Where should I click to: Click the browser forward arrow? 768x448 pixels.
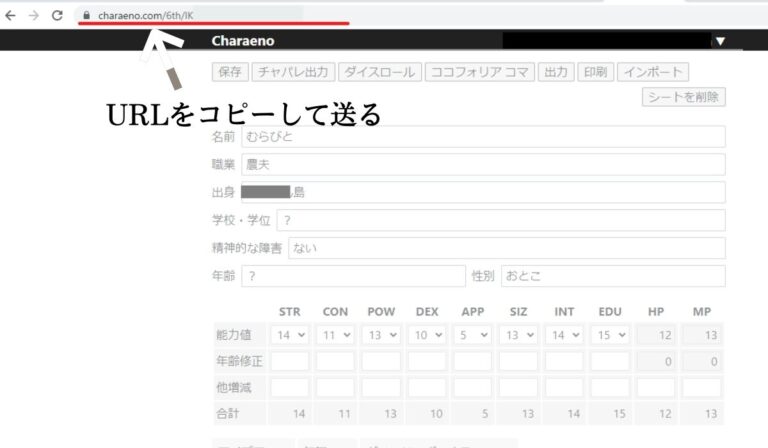(x=33, y=16)
